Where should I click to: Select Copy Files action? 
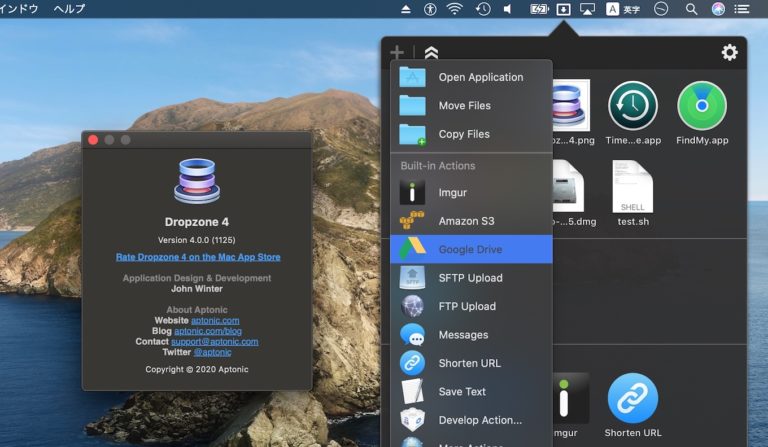point(464,134)
